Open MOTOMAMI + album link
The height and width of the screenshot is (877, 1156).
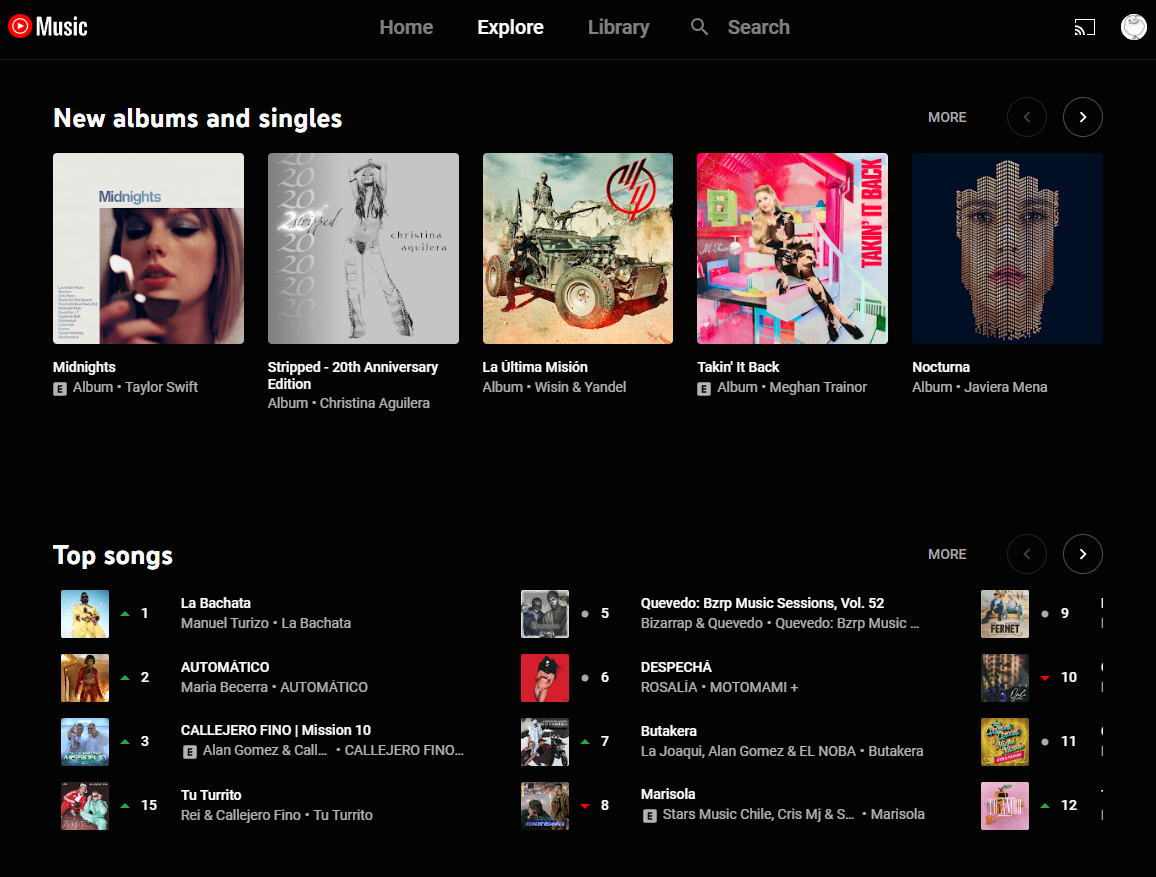(753, 687)
